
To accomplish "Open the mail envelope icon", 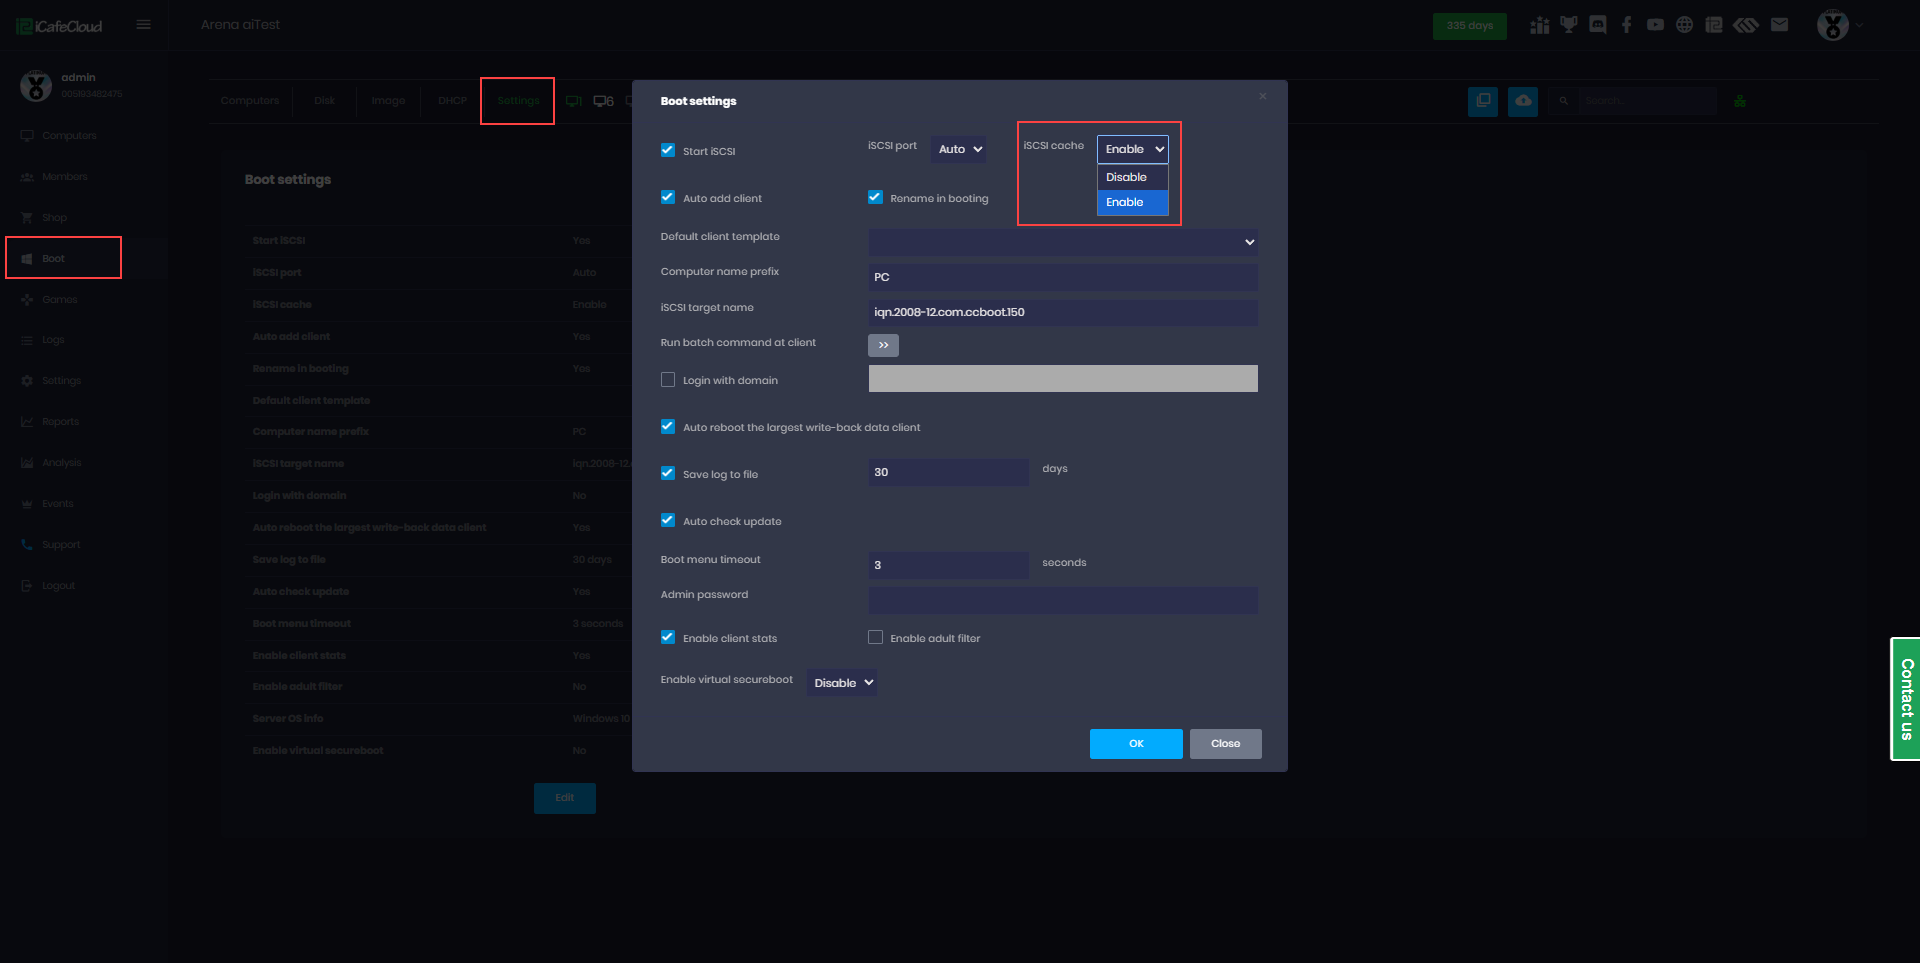I will [1779, 25].
